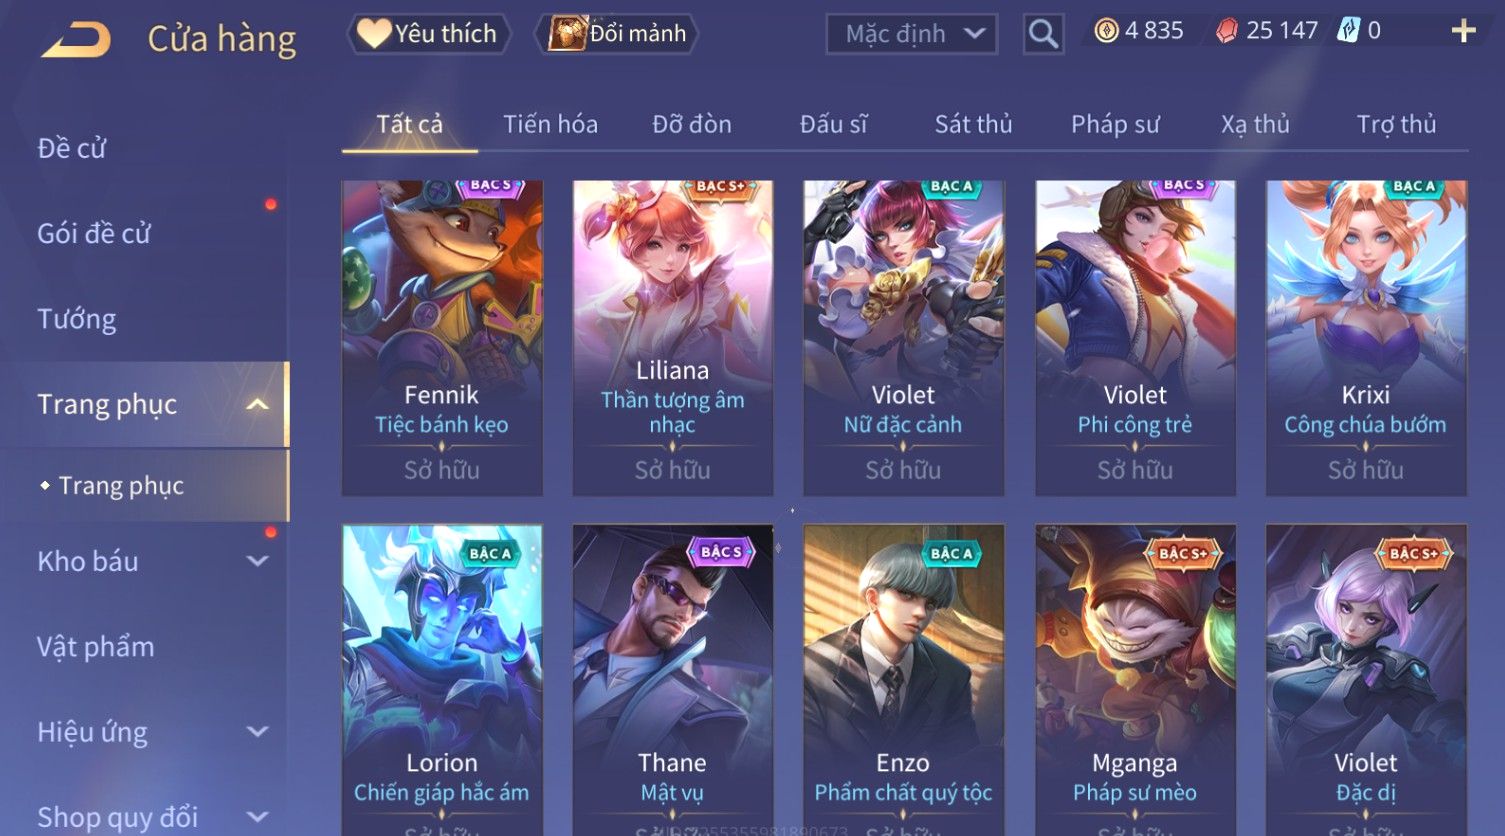Click the blue voucher ticket icon
Image resolution: width=1505 pixels, height=836 pixels.
1348,31
